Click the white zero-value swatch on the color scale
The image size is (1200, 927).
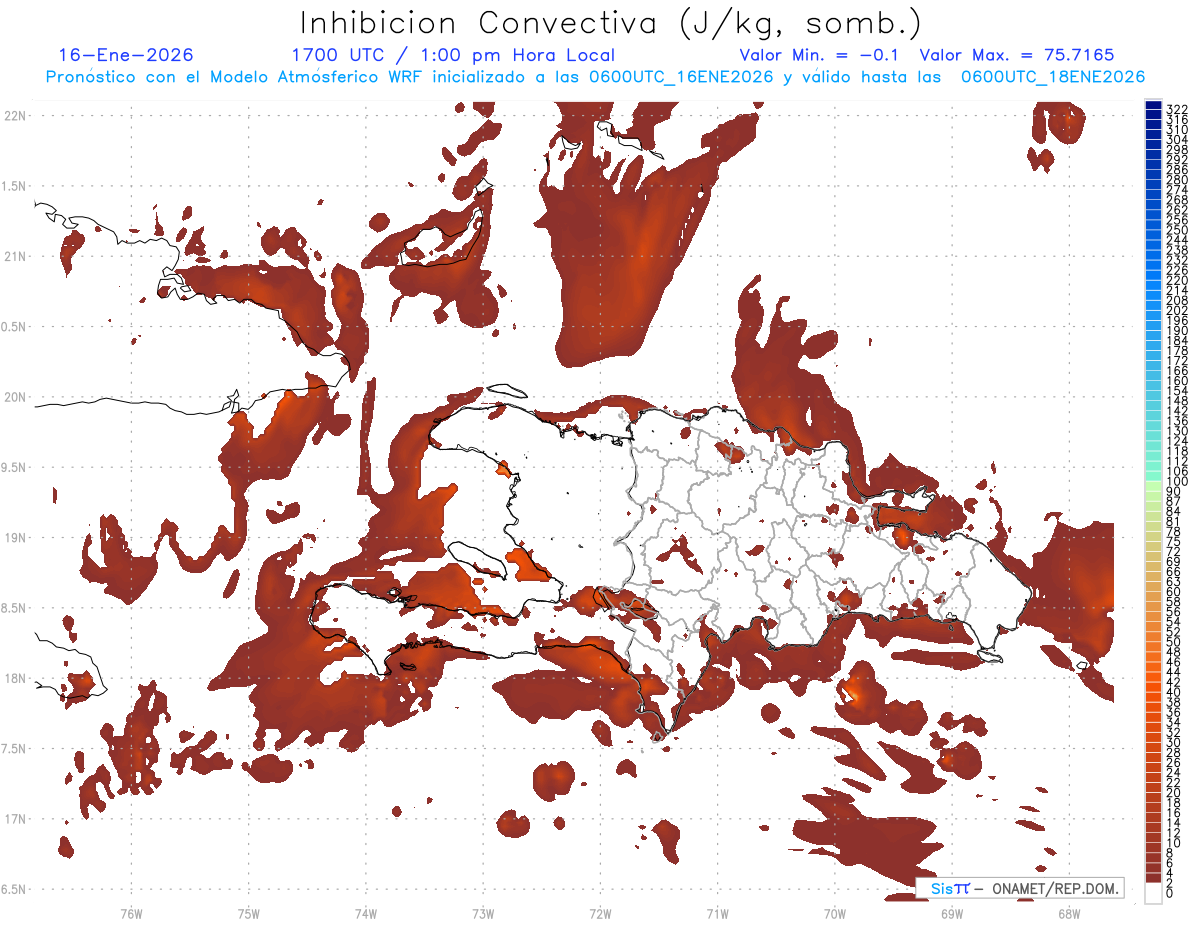click(1153, 891)
